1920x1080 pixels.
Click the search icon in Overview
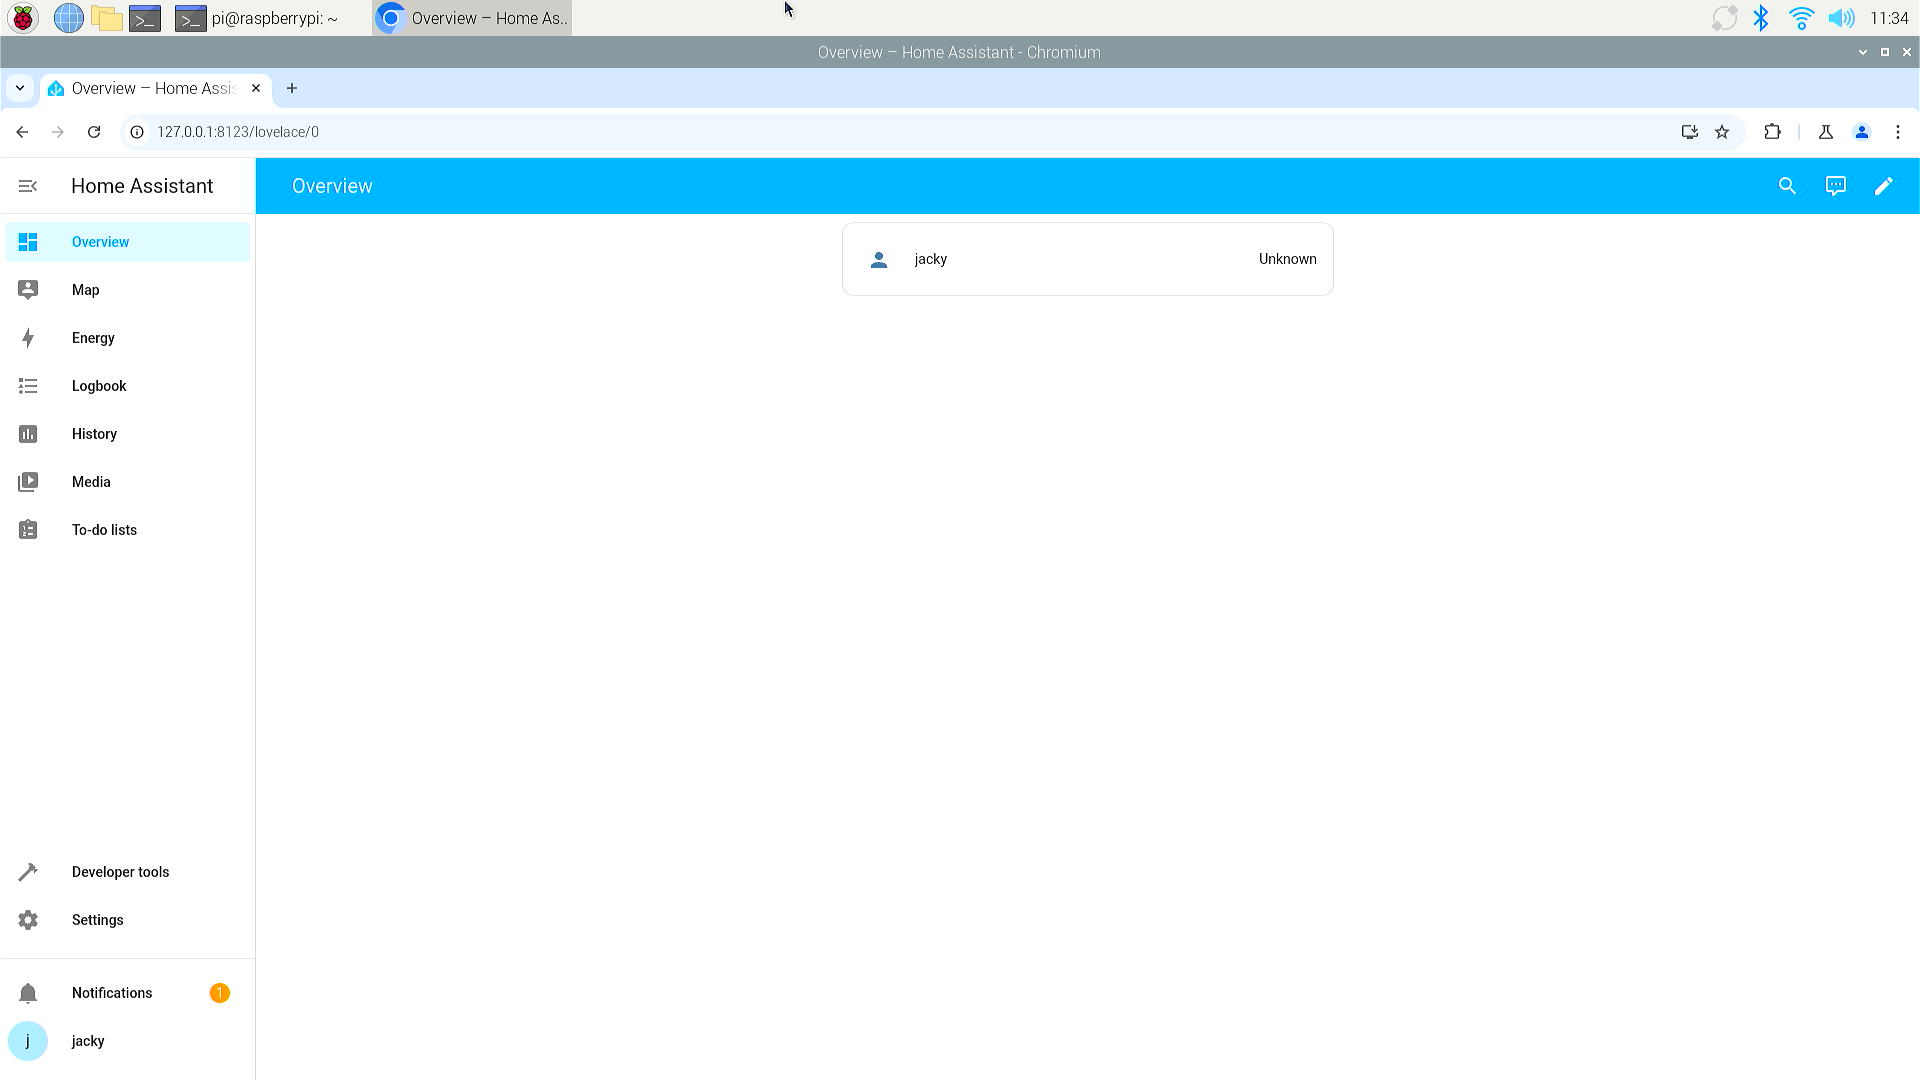(1787, 186)
